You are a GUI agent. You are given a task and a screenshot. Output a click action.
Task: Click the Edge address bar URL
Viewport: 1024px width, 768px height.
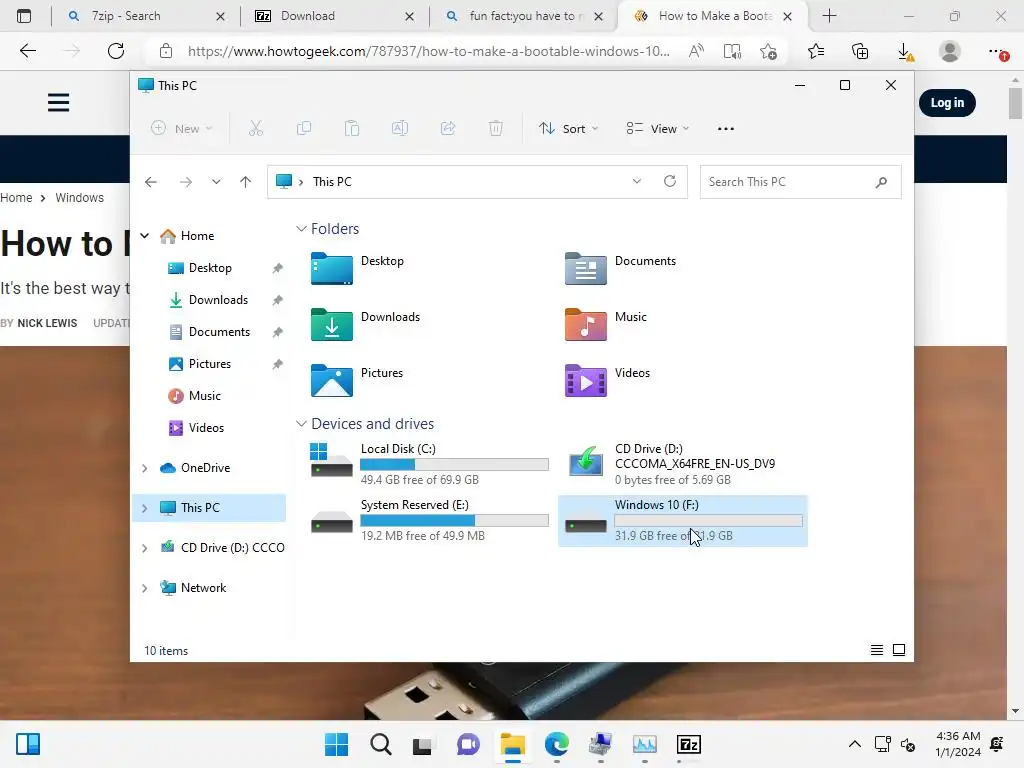(x=428, y=51)
